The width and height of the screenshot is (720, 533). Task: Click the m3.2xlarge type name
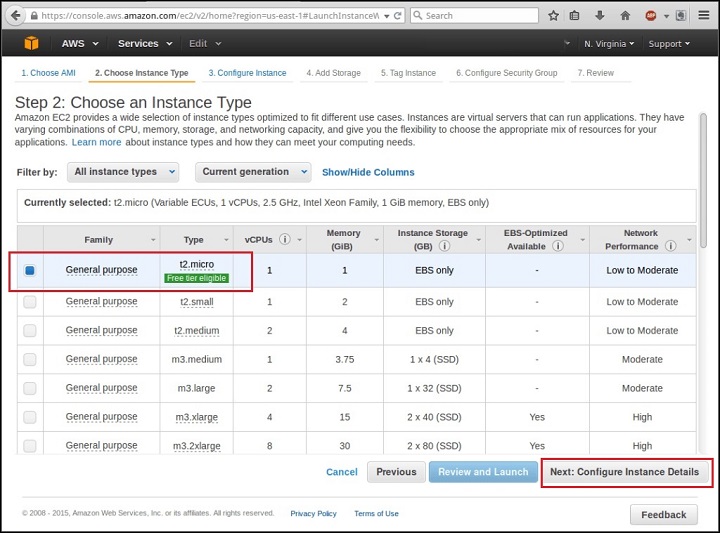[197, 446]
